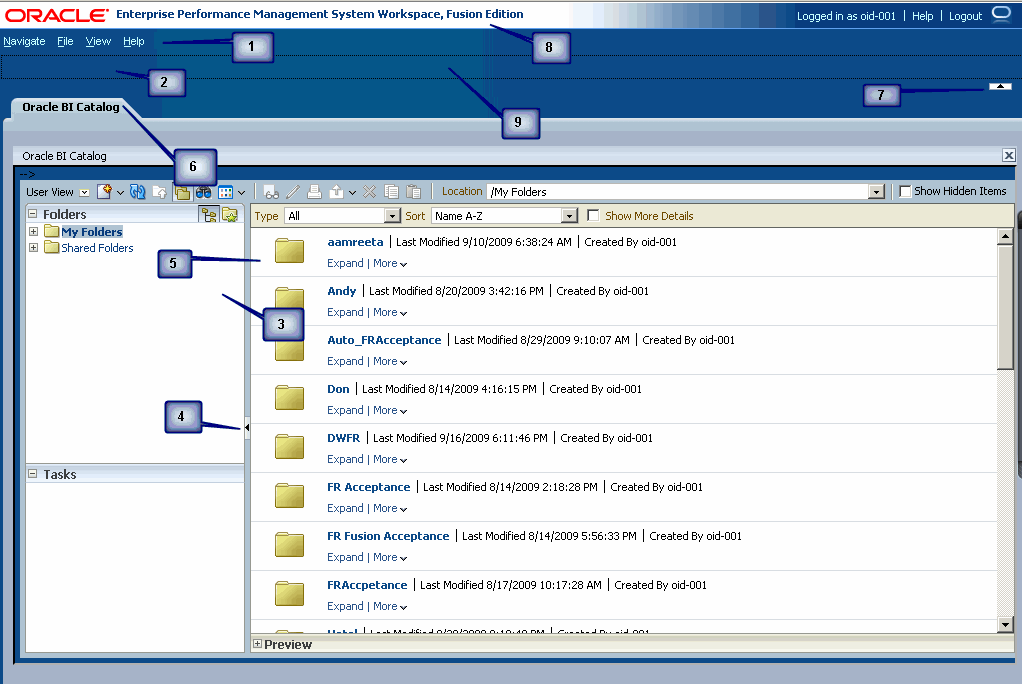Expand the Shared Folders tree node
1022x684 pixels.
click(x=33, y=248)
